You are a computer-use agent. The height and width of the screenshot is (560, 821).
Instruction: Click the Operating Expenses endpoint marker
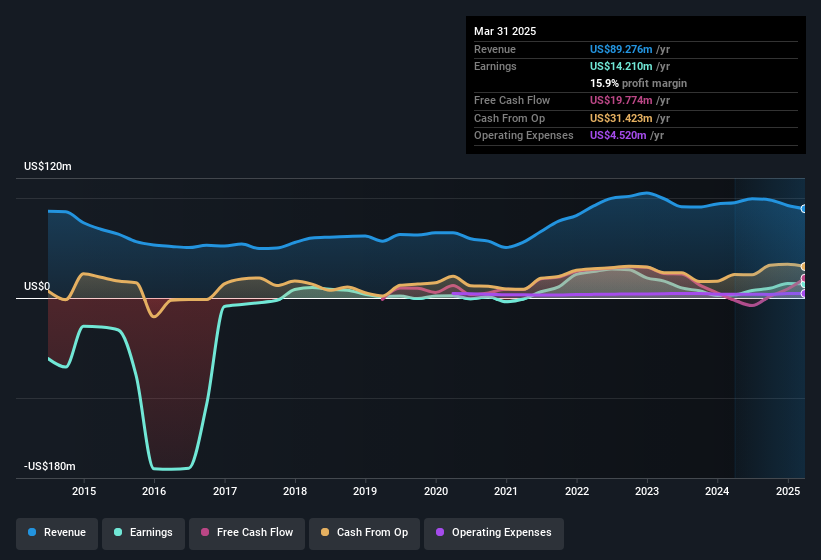pyautogui.click(x=804, y=294)
